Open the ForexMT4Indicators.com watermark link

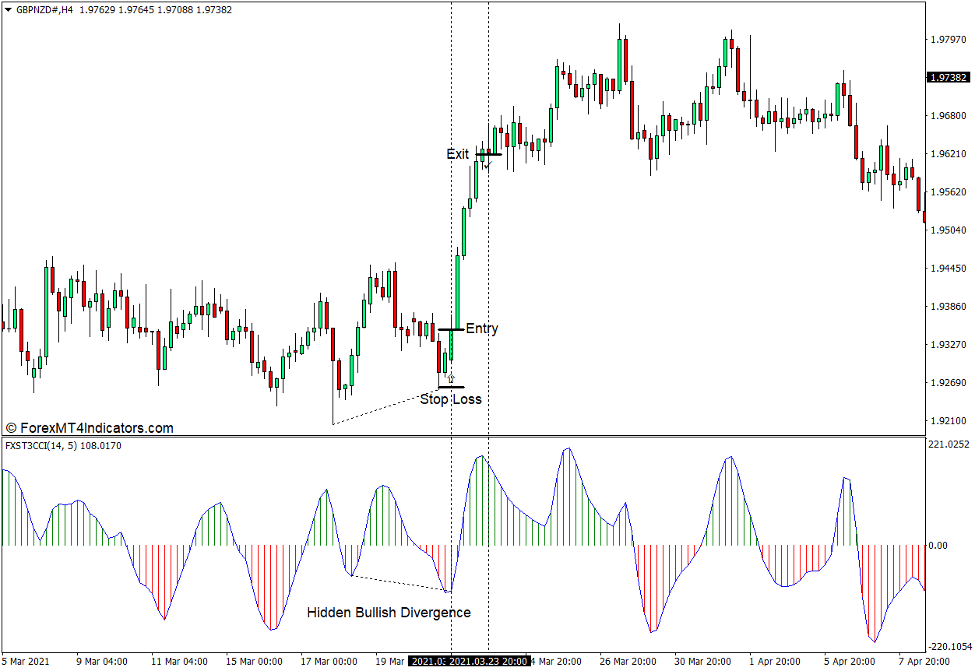(x=90, y=428)
